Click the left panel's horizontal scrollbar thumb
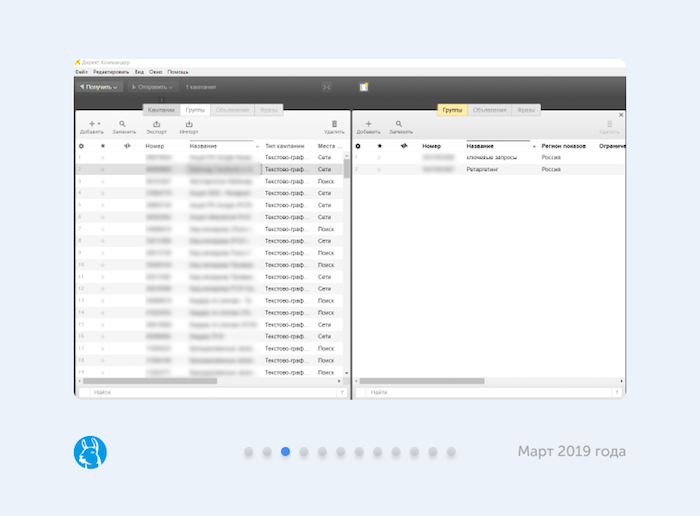 coord(150,381)
